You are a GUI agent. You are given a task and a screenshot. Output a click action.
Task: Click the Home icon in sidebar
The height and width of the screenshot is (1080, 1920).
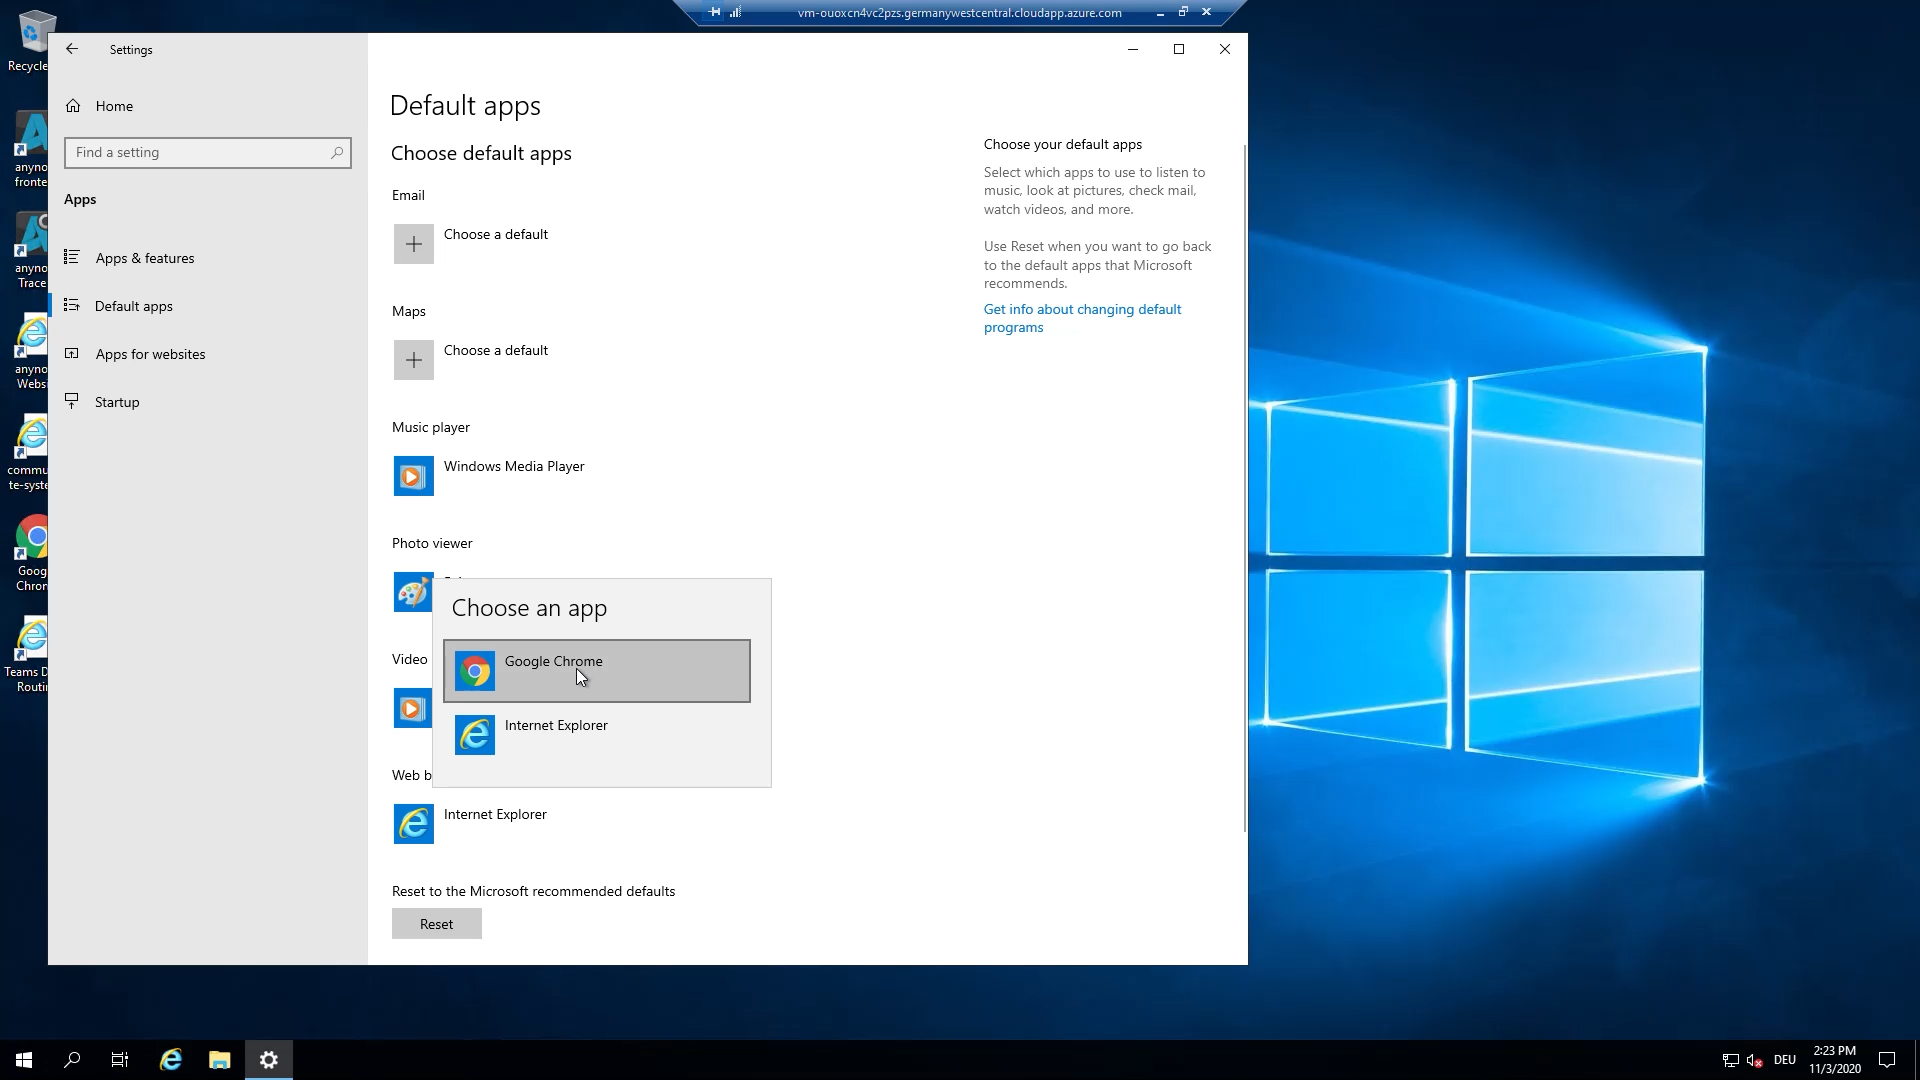point(73,106)
